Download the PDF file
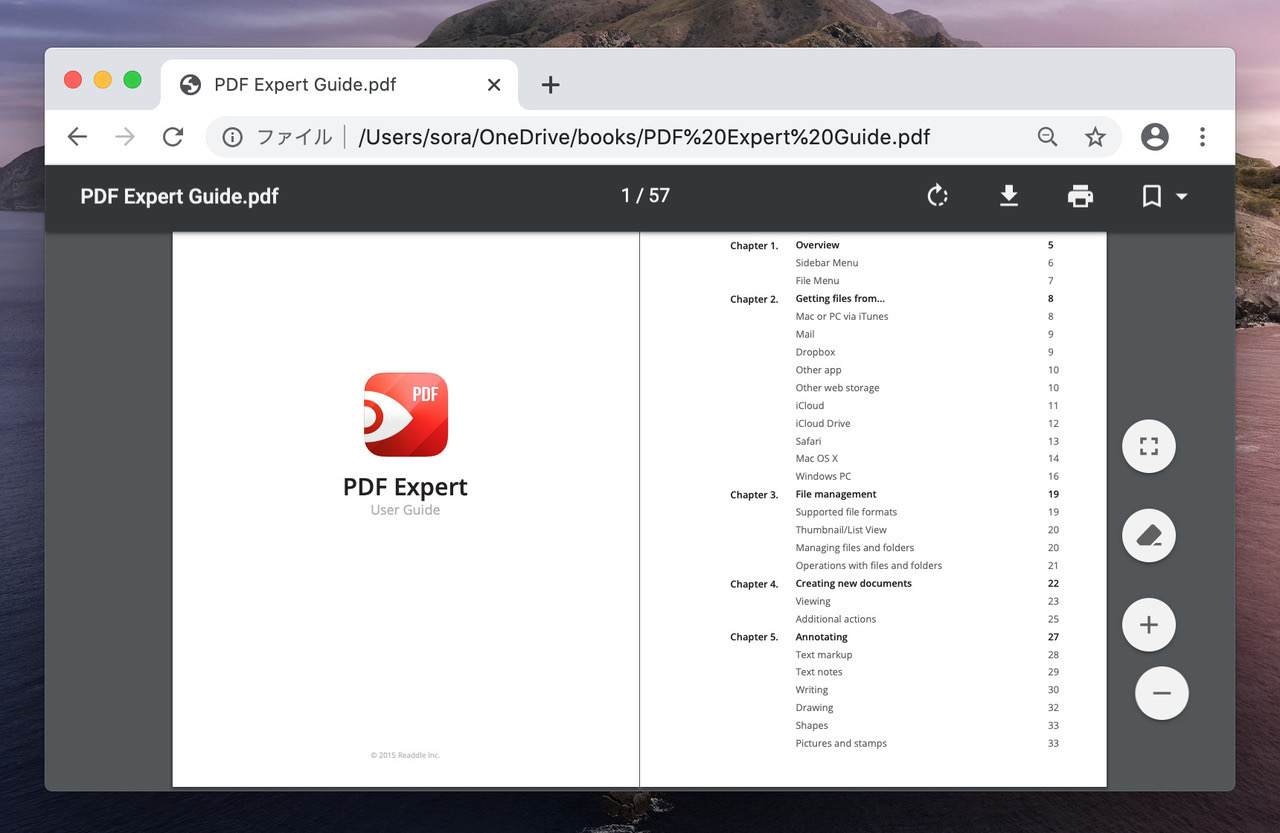The image size is (1280, 833). pyautogui.click(x=1009, y=196)
